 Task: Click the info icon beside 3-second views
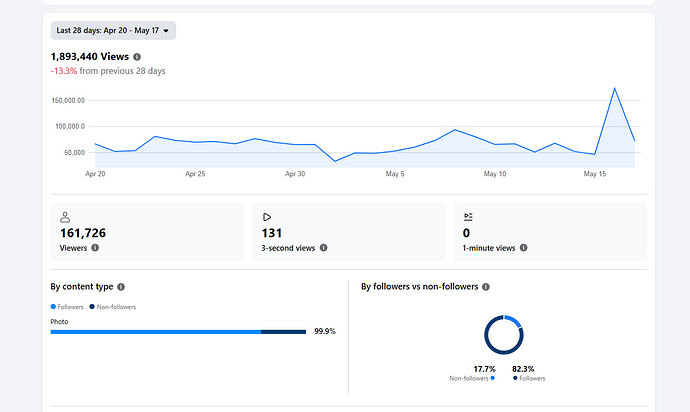[x=323, y=248]
